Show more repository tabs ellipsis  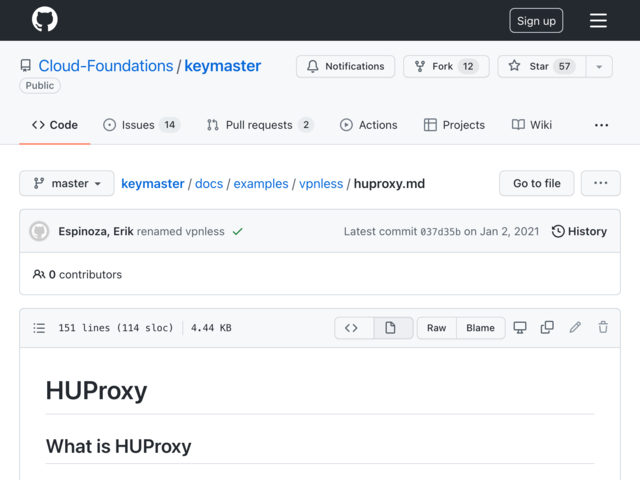click(x=601, y=125)
